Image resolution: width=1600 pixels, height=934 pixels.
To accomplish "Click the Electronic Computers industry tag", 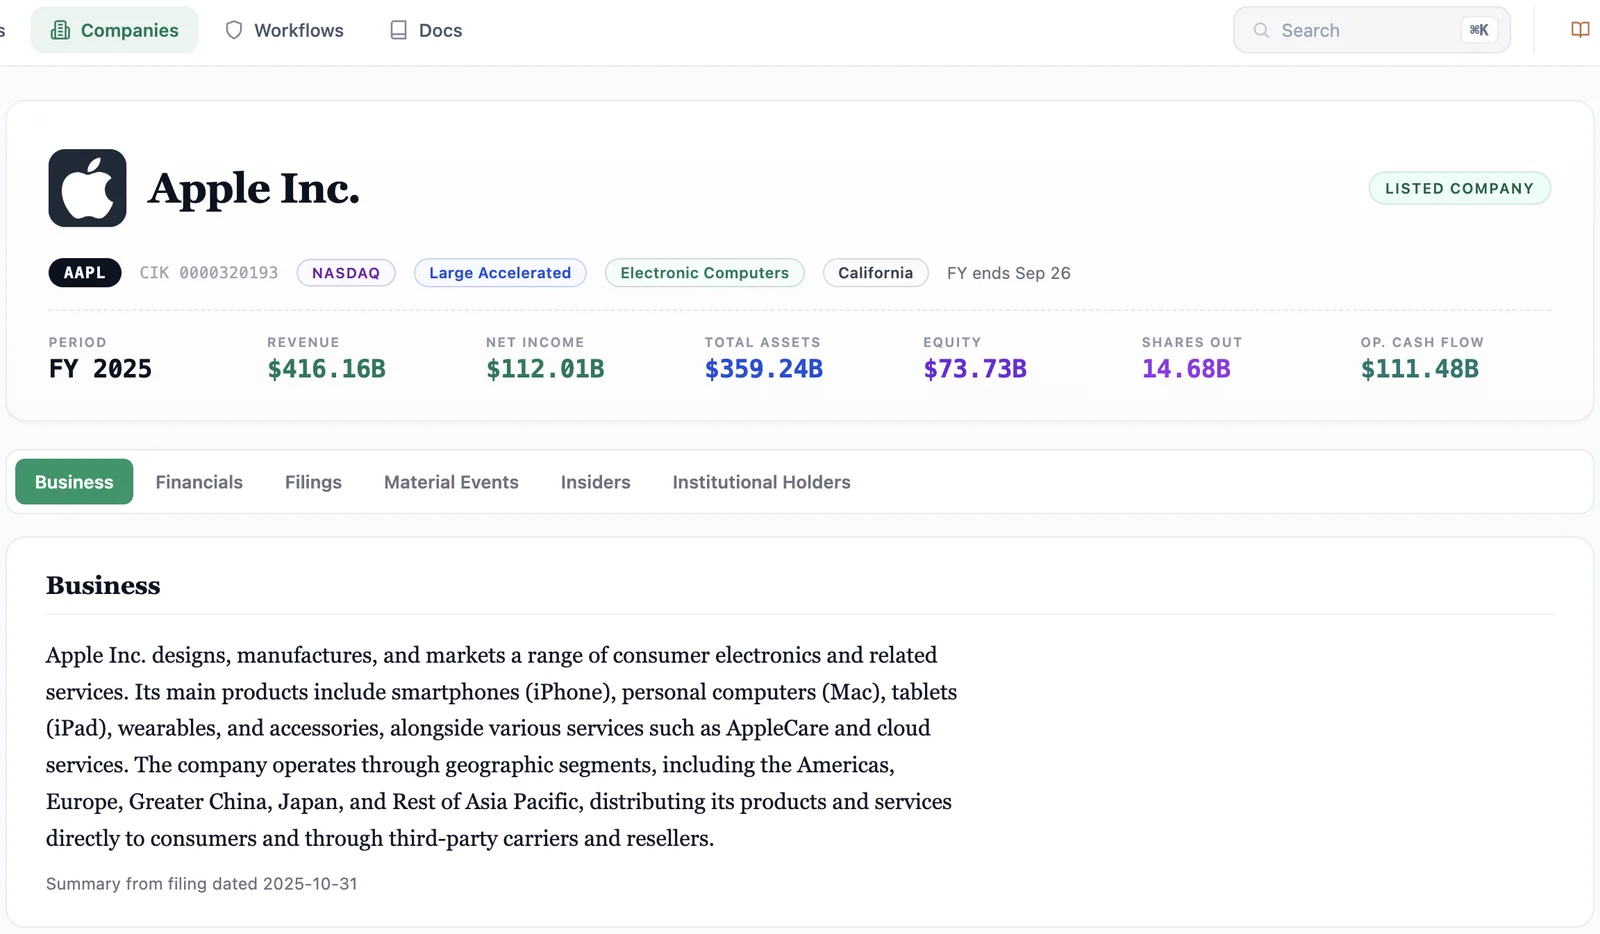I will [x=704, y=273].
